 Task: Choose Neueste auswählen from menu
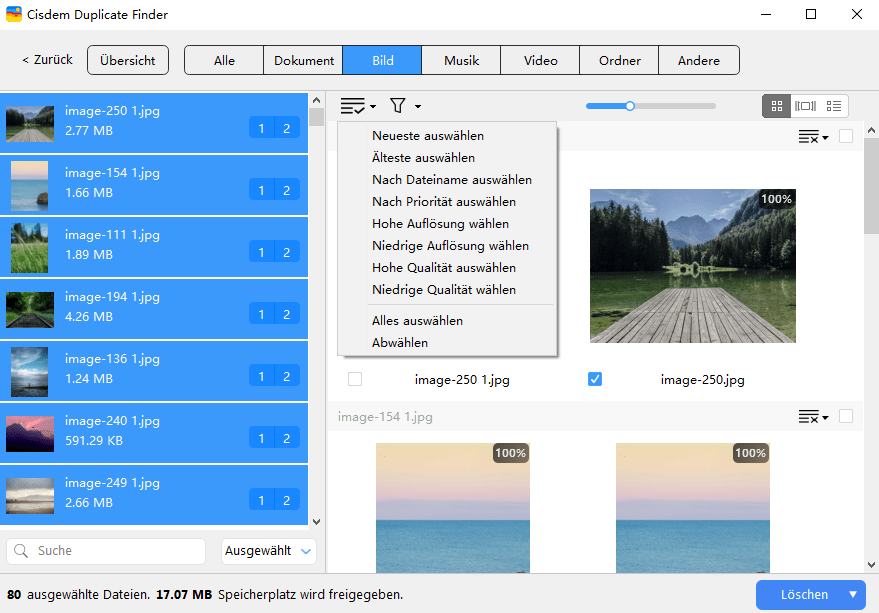tap(428, 136)
